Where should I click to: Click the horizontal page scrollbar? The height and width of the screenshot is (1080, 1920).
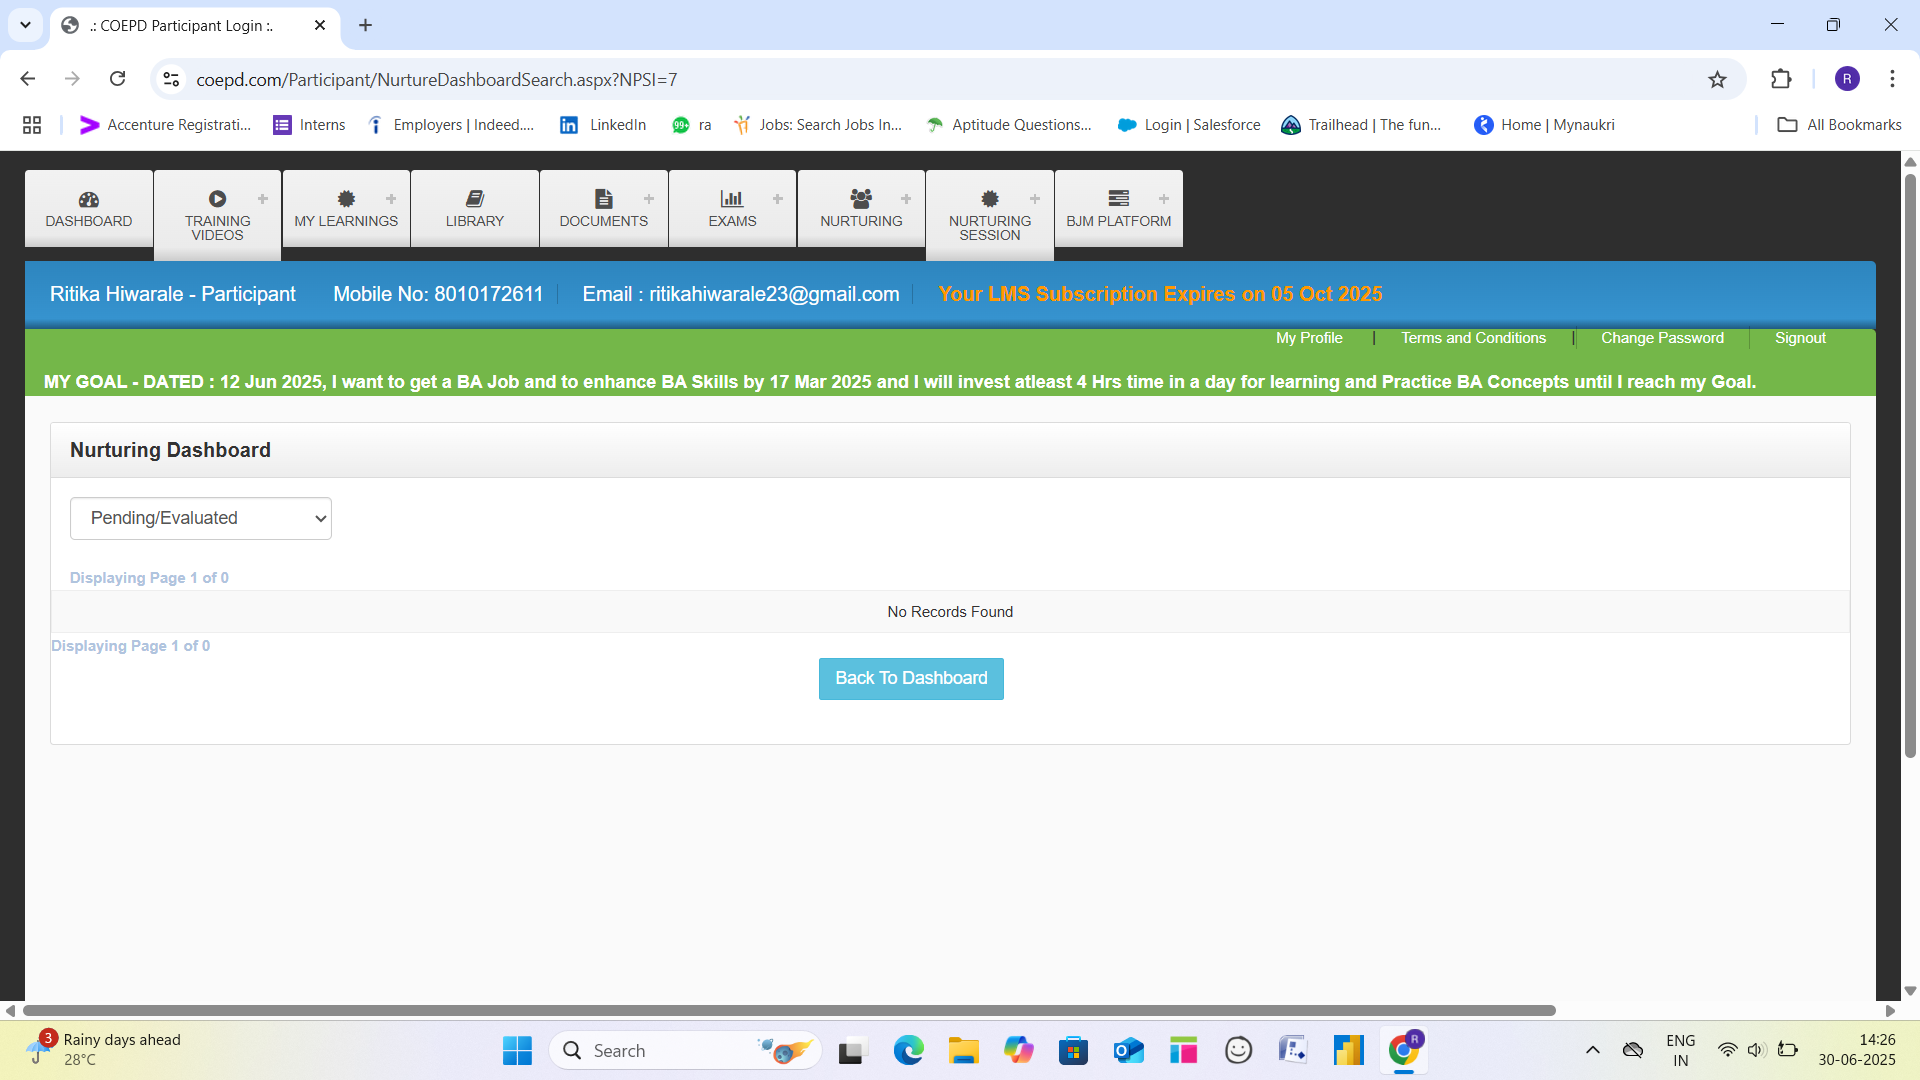point(788,1010)
